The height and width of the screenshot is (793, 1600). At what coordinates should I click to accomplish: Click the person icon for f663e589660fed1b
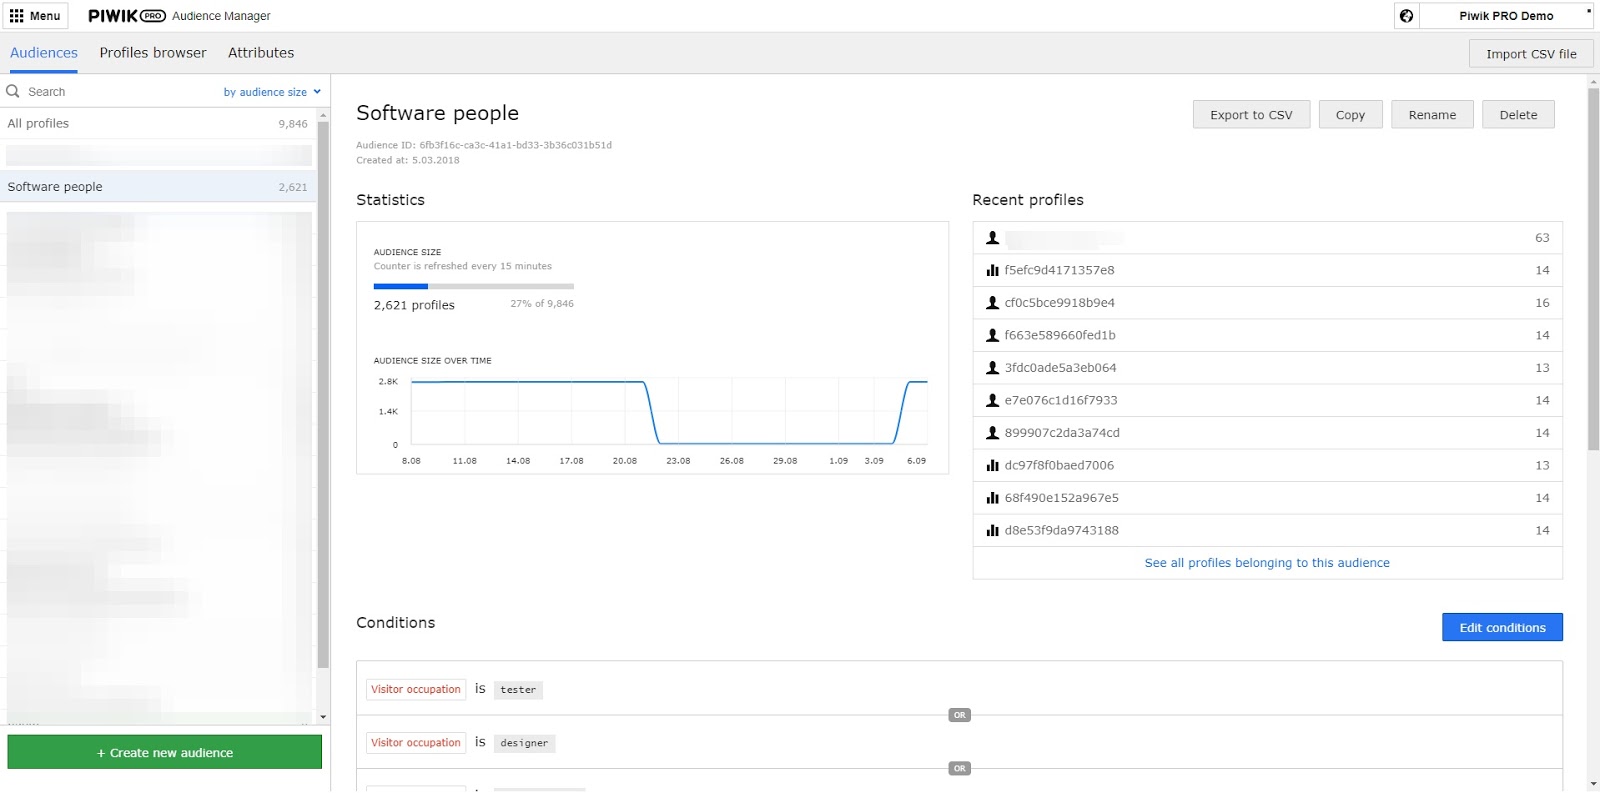992,335
